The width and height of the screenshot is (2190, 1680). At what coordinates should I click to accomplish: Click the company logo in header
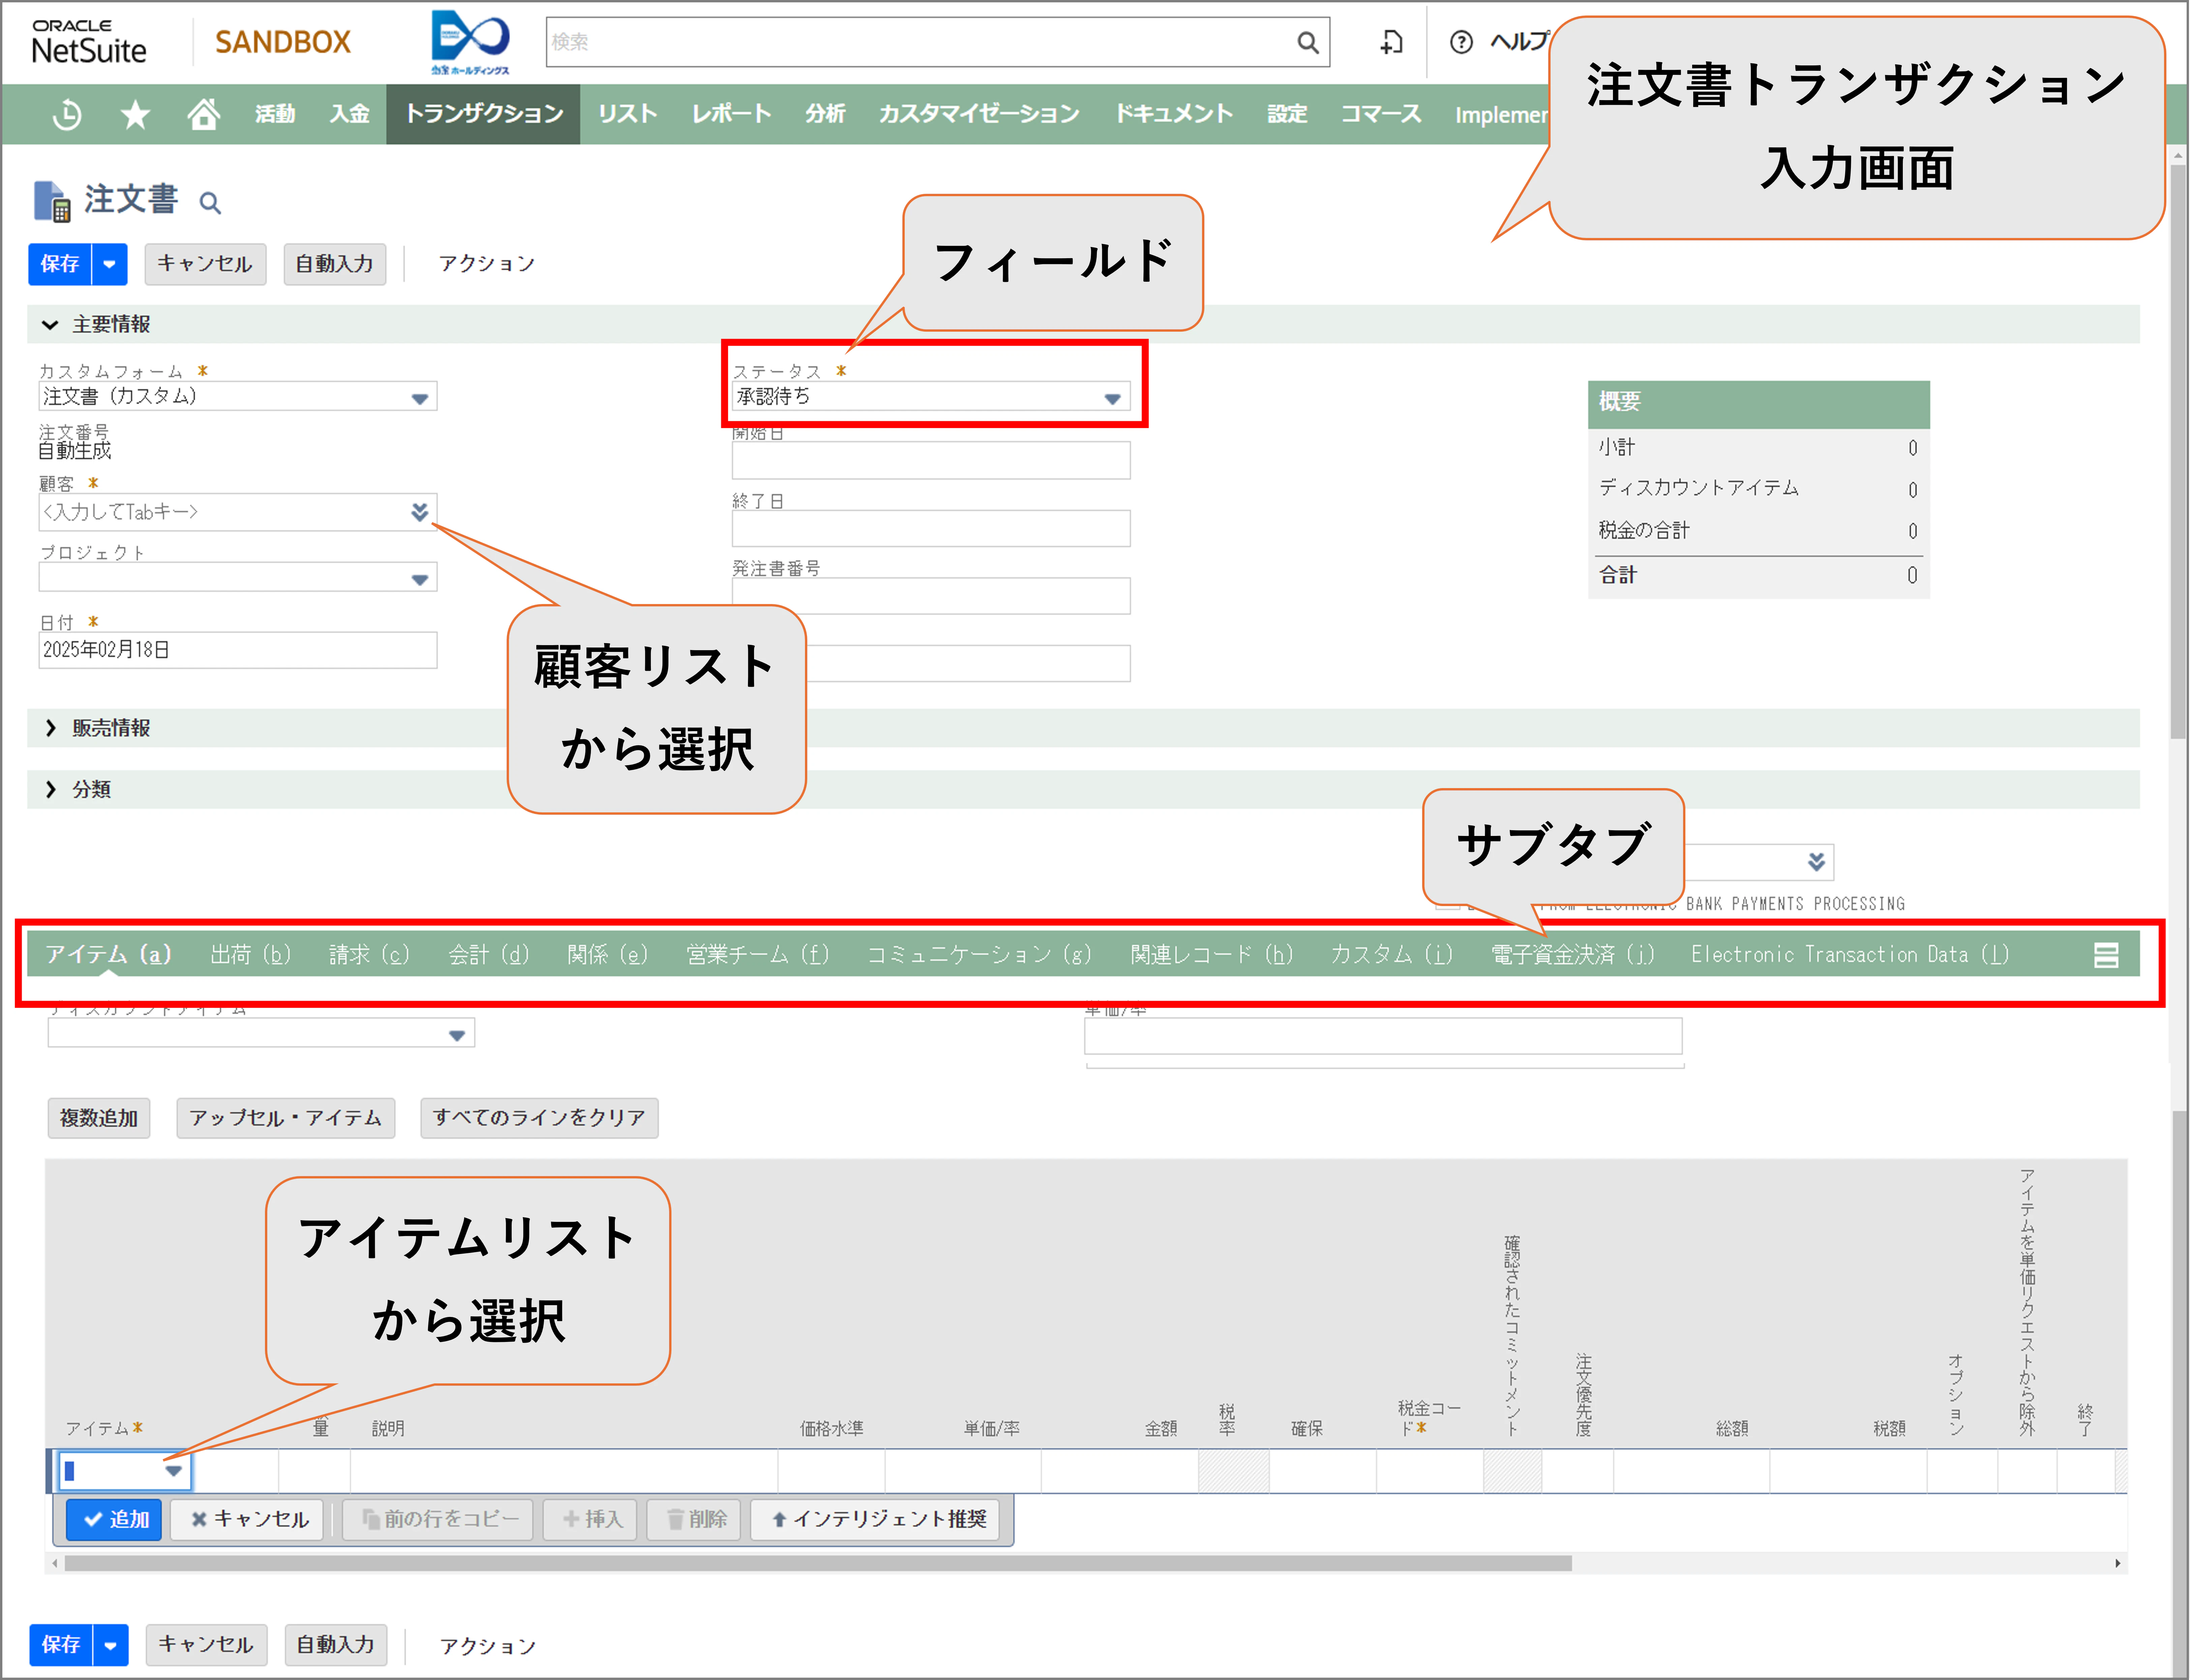click(x=470, y=42)
